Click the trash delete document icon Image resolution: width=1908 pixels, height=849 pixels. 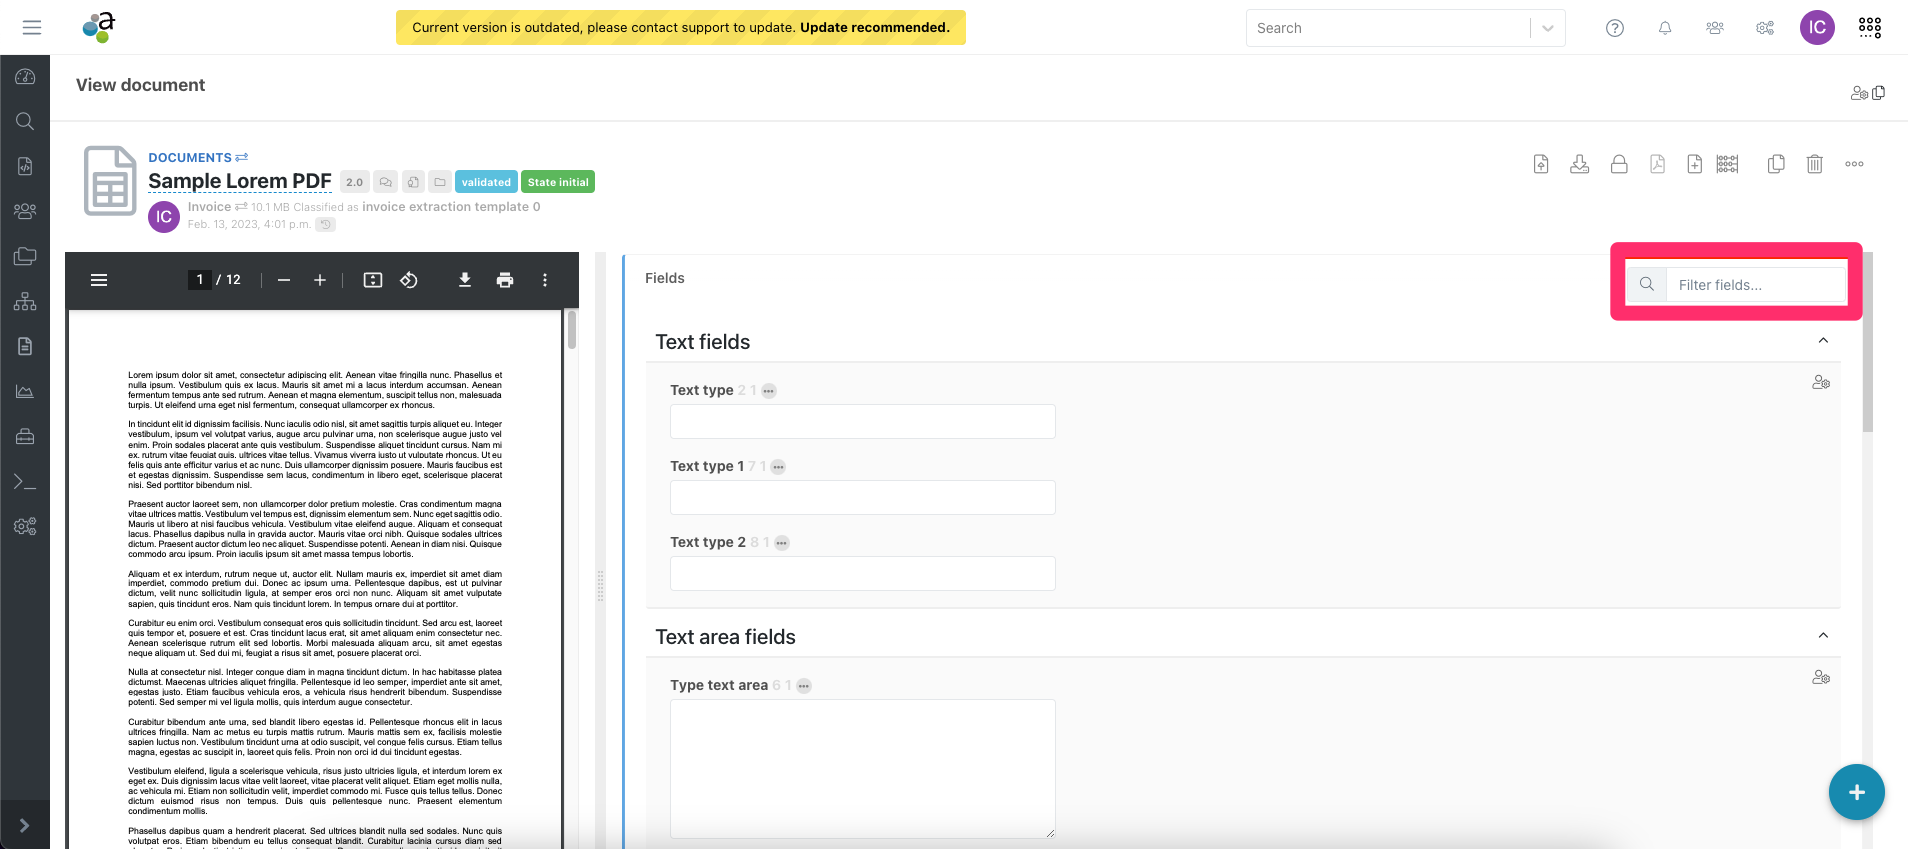click(1814, 164)
